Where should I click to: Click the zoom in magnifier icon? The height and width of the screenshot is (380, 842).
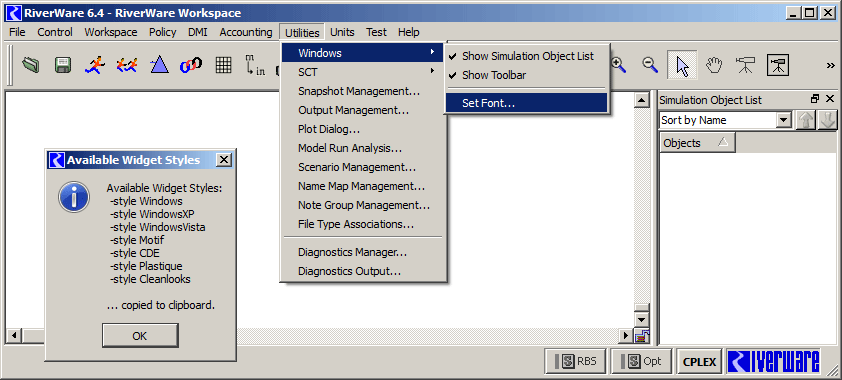point(619,65)
